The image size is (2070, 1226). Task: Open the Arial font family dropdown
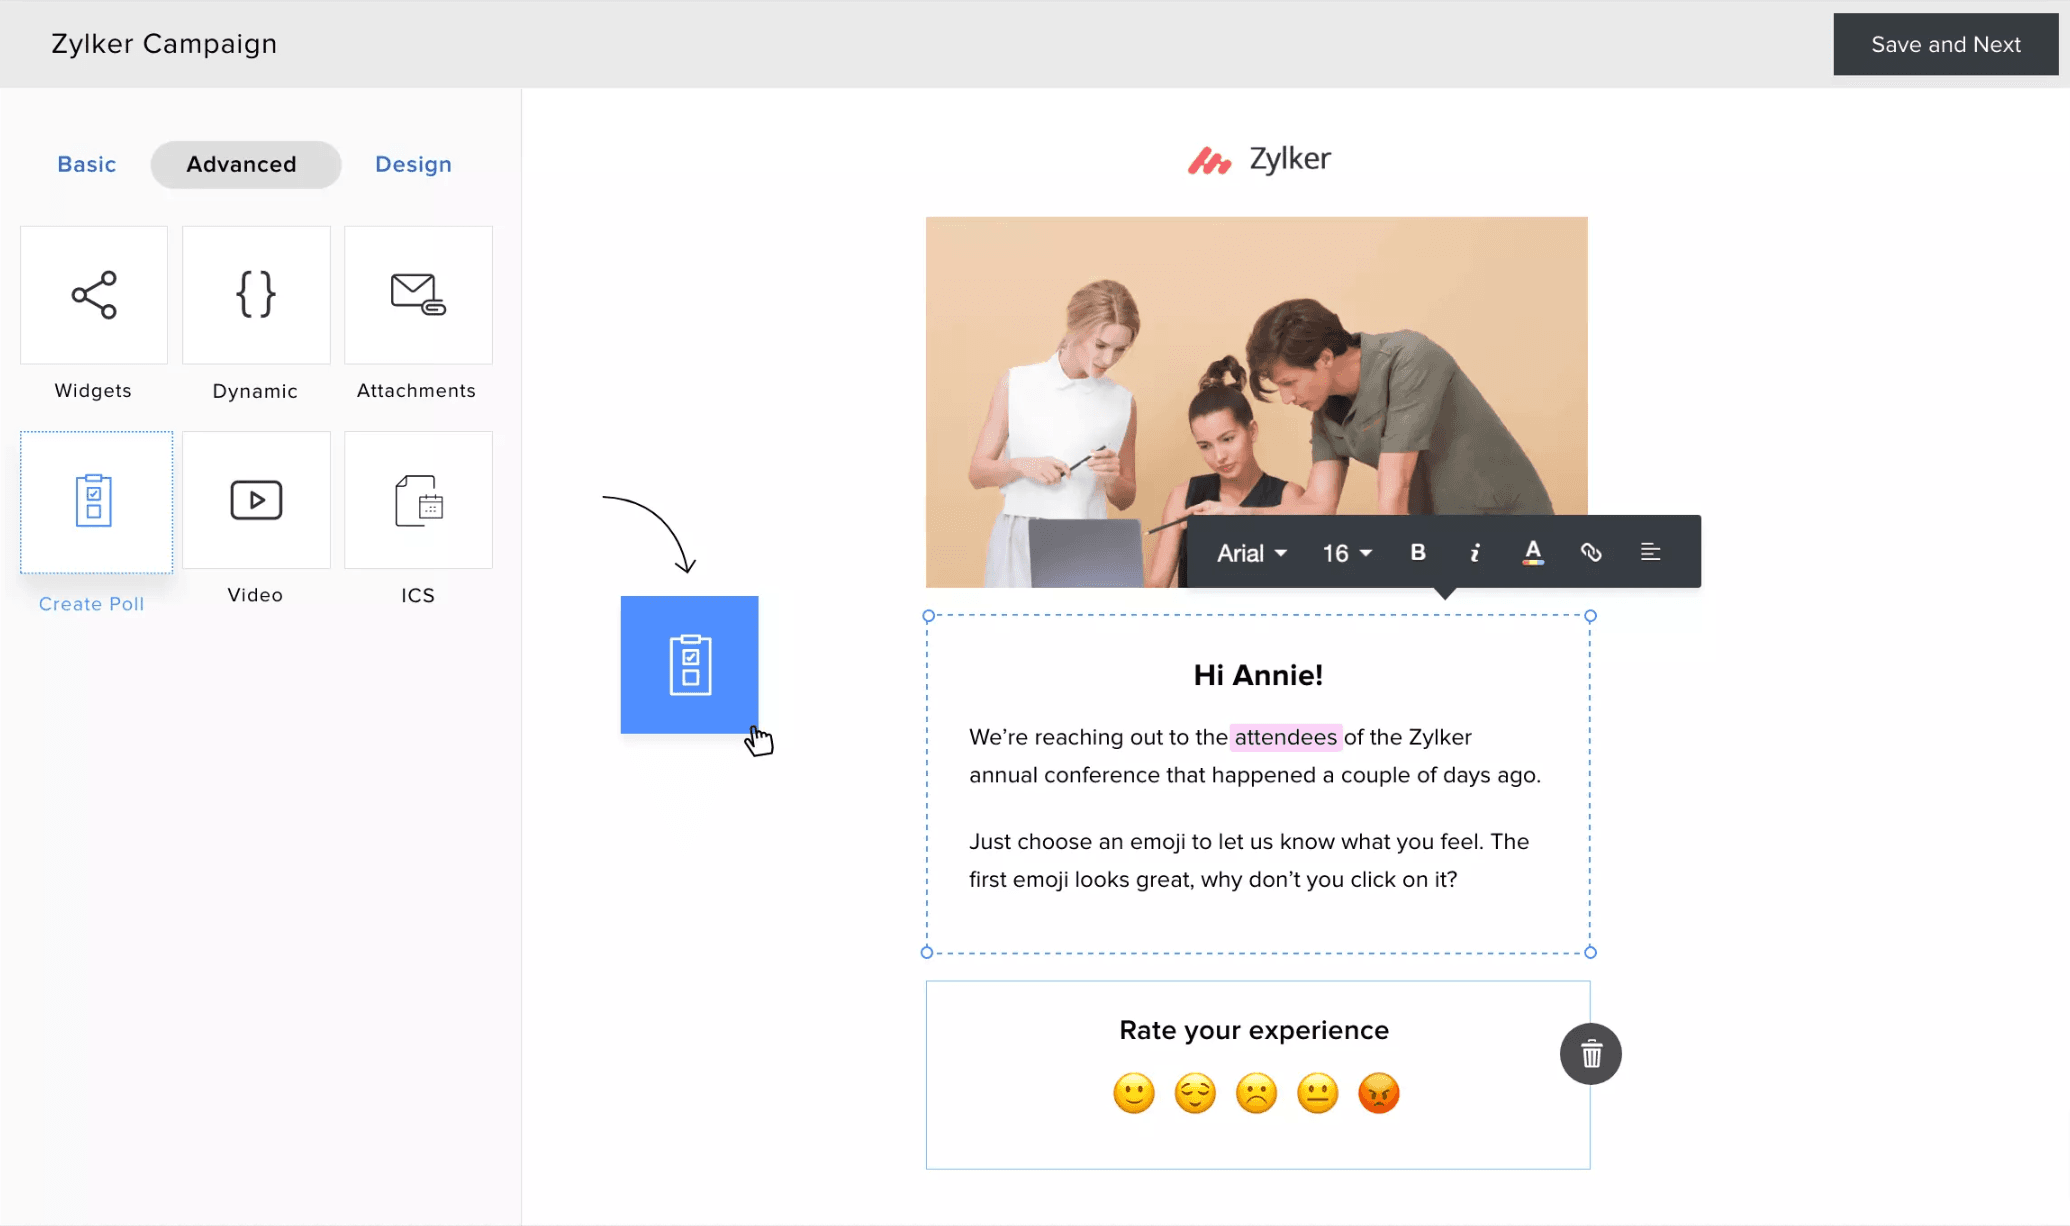(x=1250, y=552)
